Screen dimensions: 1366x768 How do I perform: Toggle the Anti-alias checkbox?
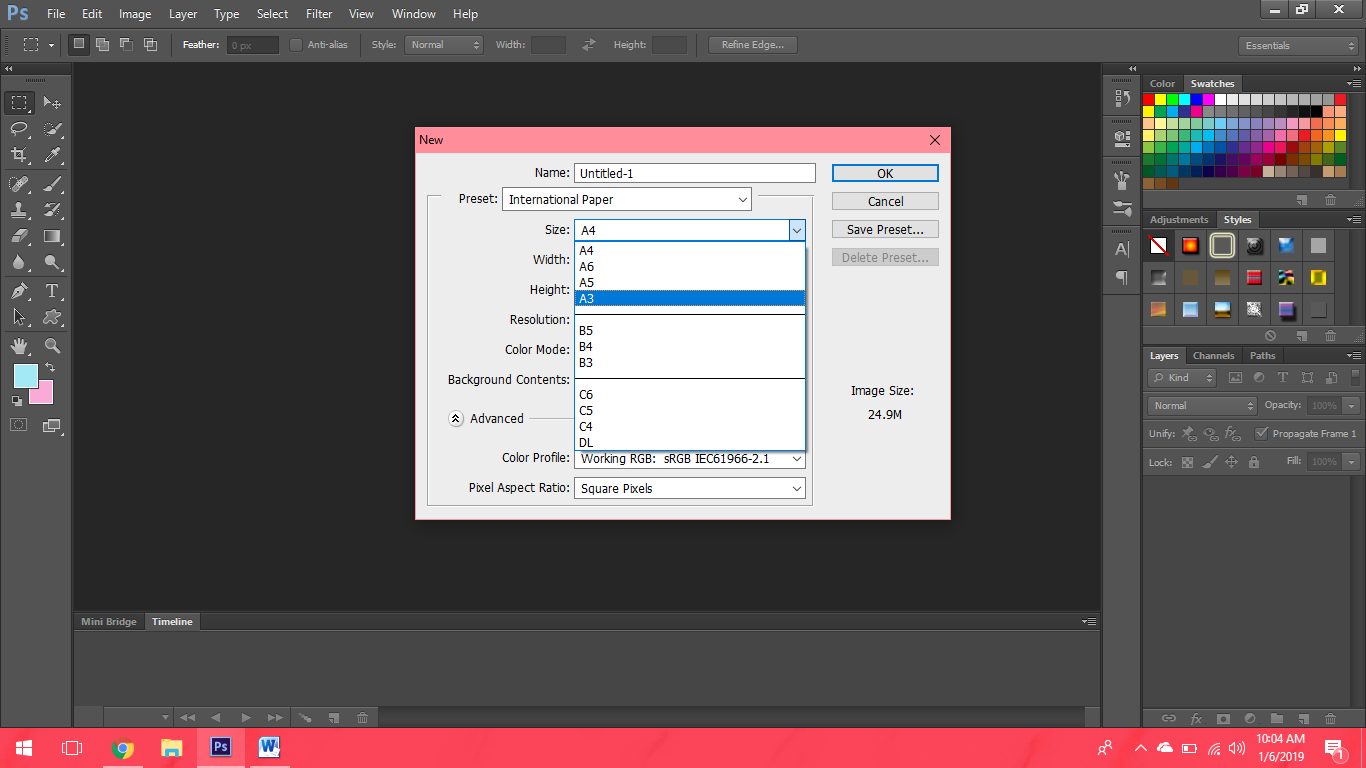[x=296, y=45]
